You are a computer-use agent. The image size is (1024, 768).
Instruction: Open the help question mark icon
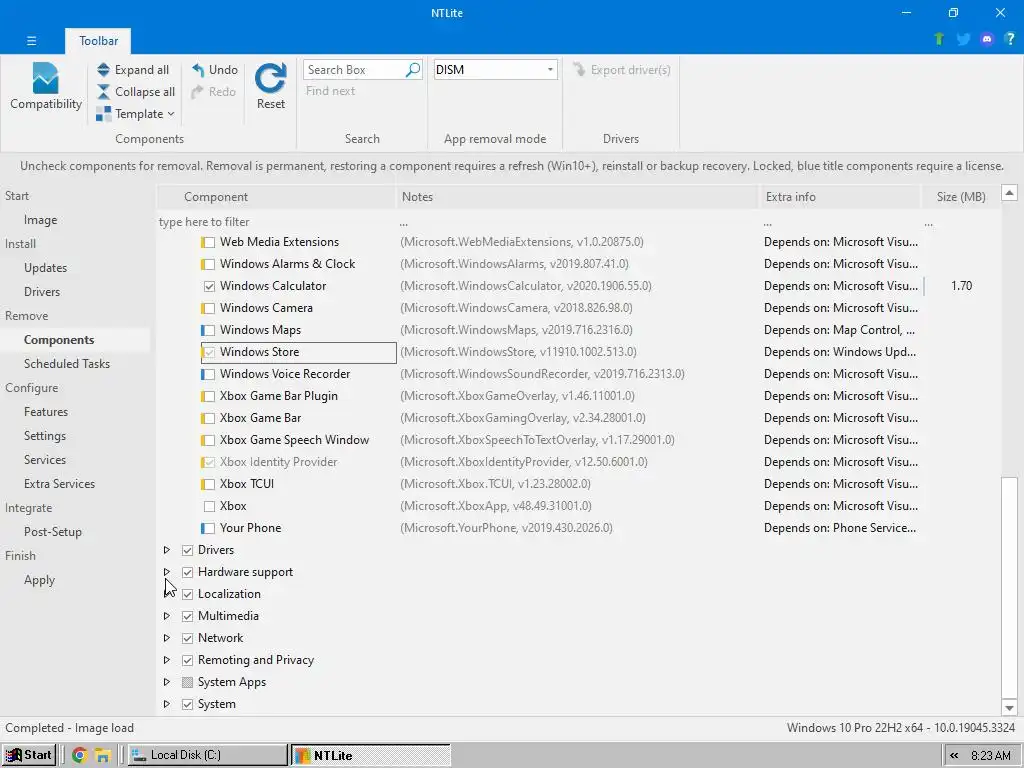coord(1010,39)
